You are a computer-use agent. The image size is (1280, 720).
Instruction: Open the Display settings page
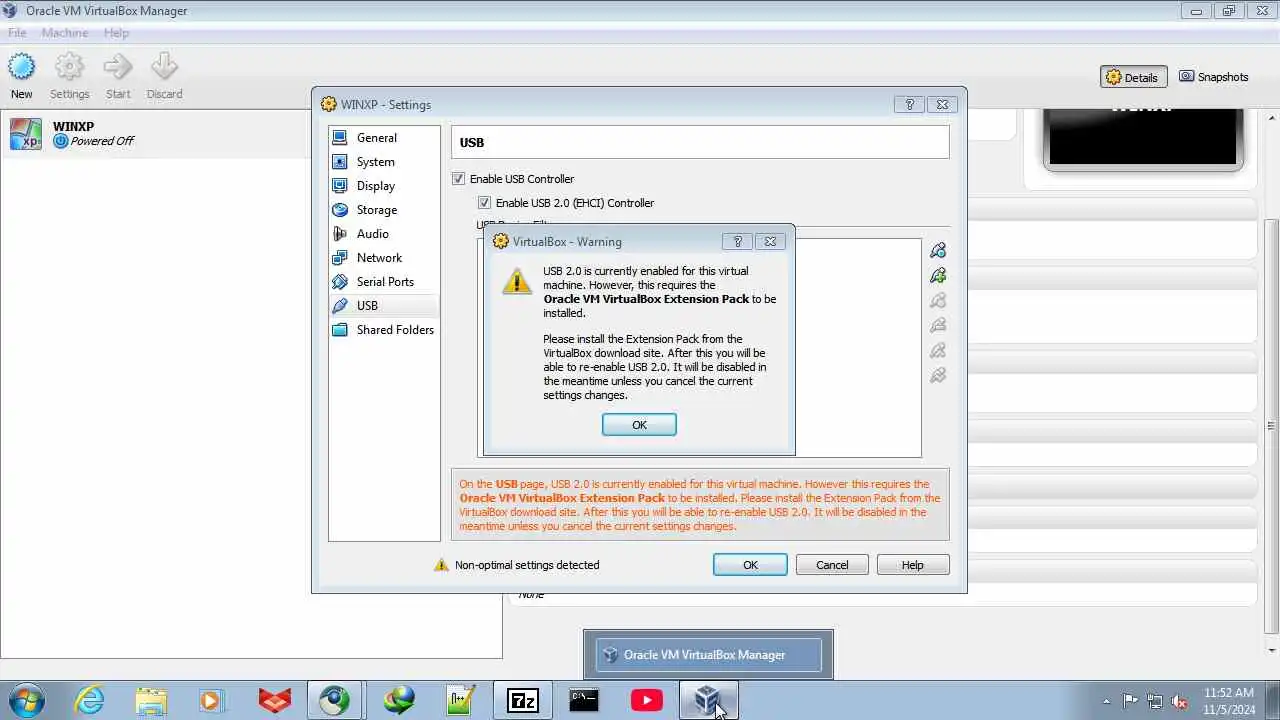pyautogui.click(x=384, y=186)
